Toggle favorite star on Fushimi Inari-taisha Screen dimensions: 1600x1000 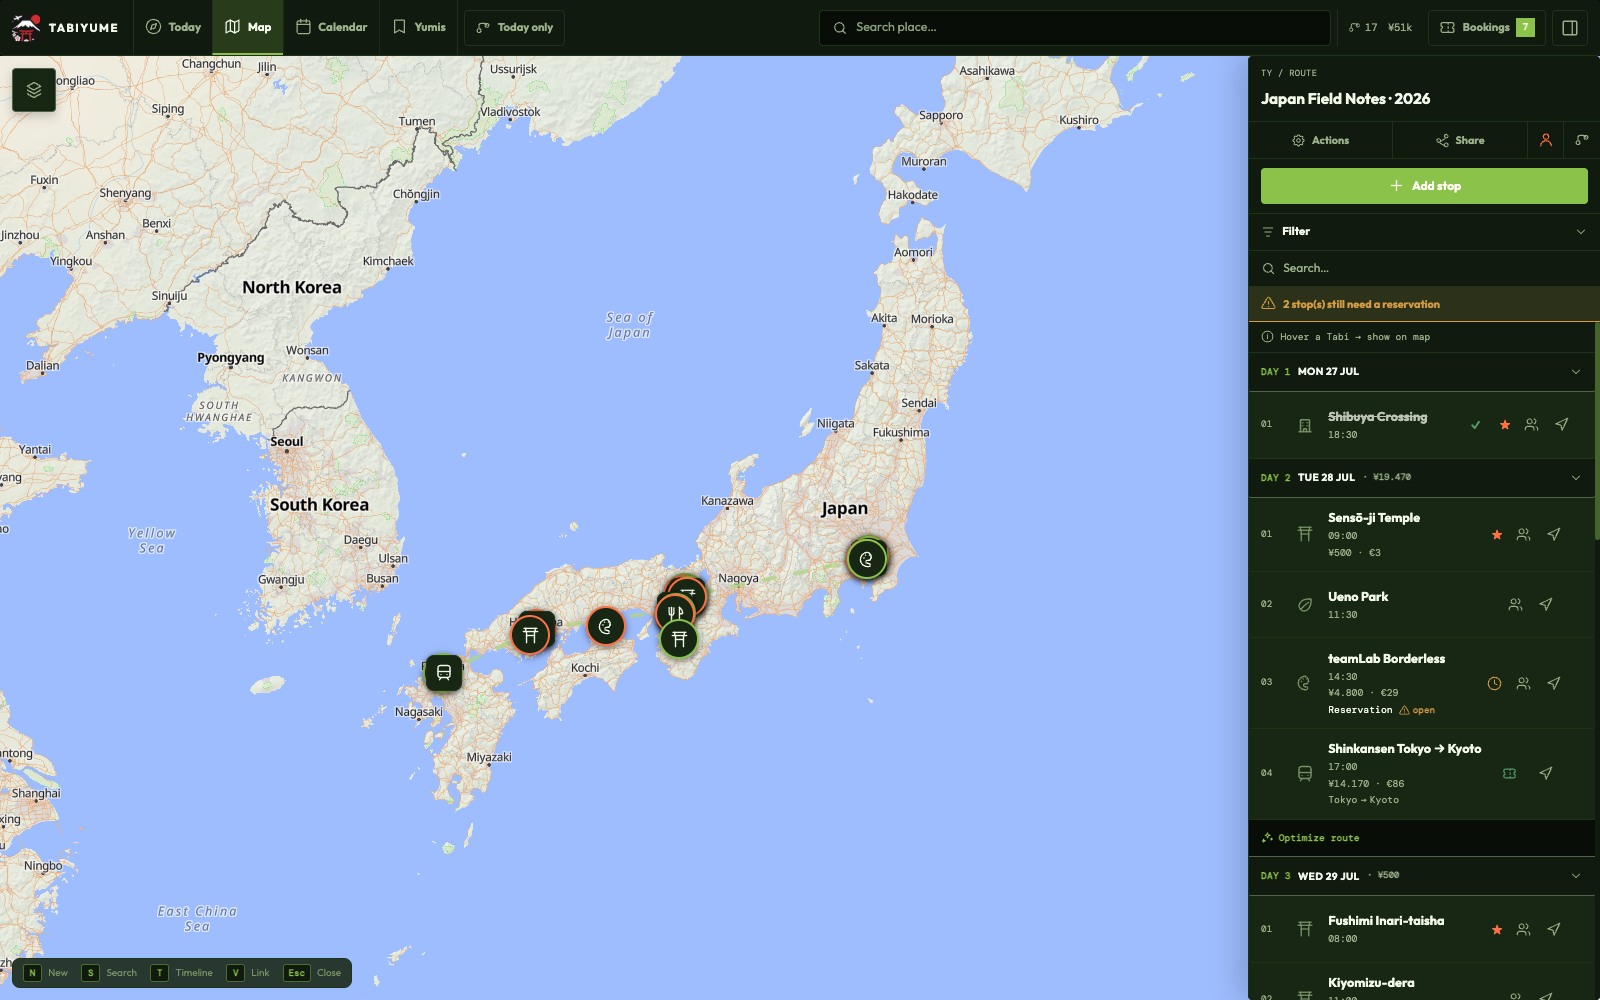[x=1496, y=929]
